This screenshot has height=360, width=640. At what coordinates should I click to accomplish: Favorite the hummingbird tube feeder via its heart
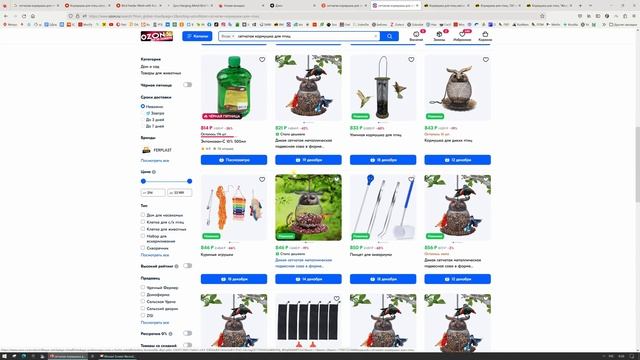coord(411,60)
